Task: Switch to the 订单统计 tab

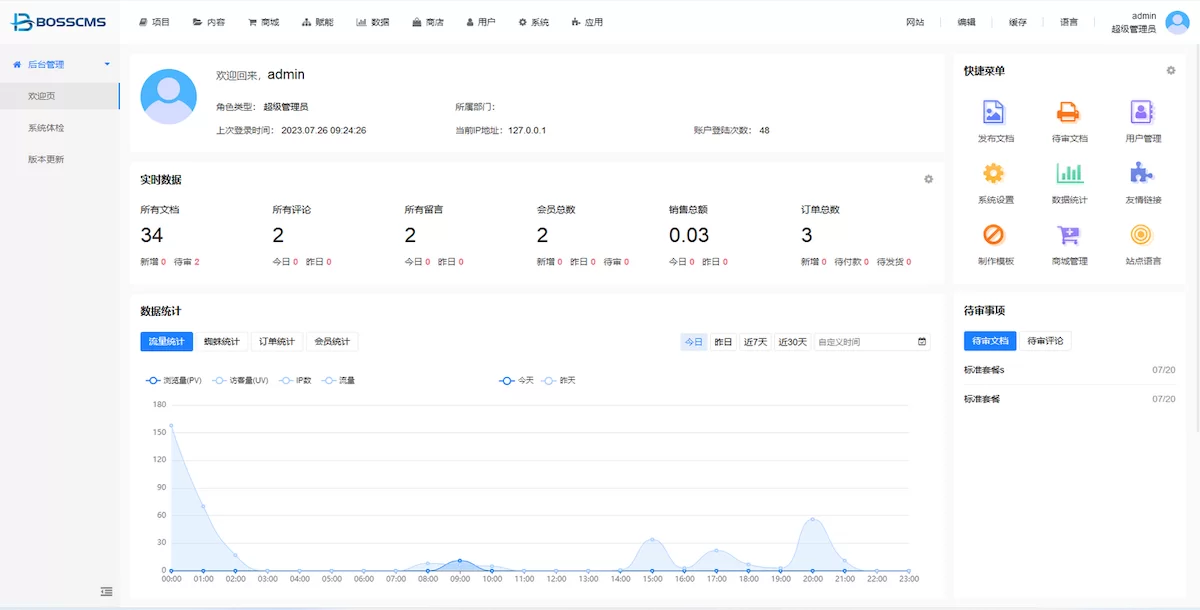Action: pyautogui.click(x=276, y=342)
